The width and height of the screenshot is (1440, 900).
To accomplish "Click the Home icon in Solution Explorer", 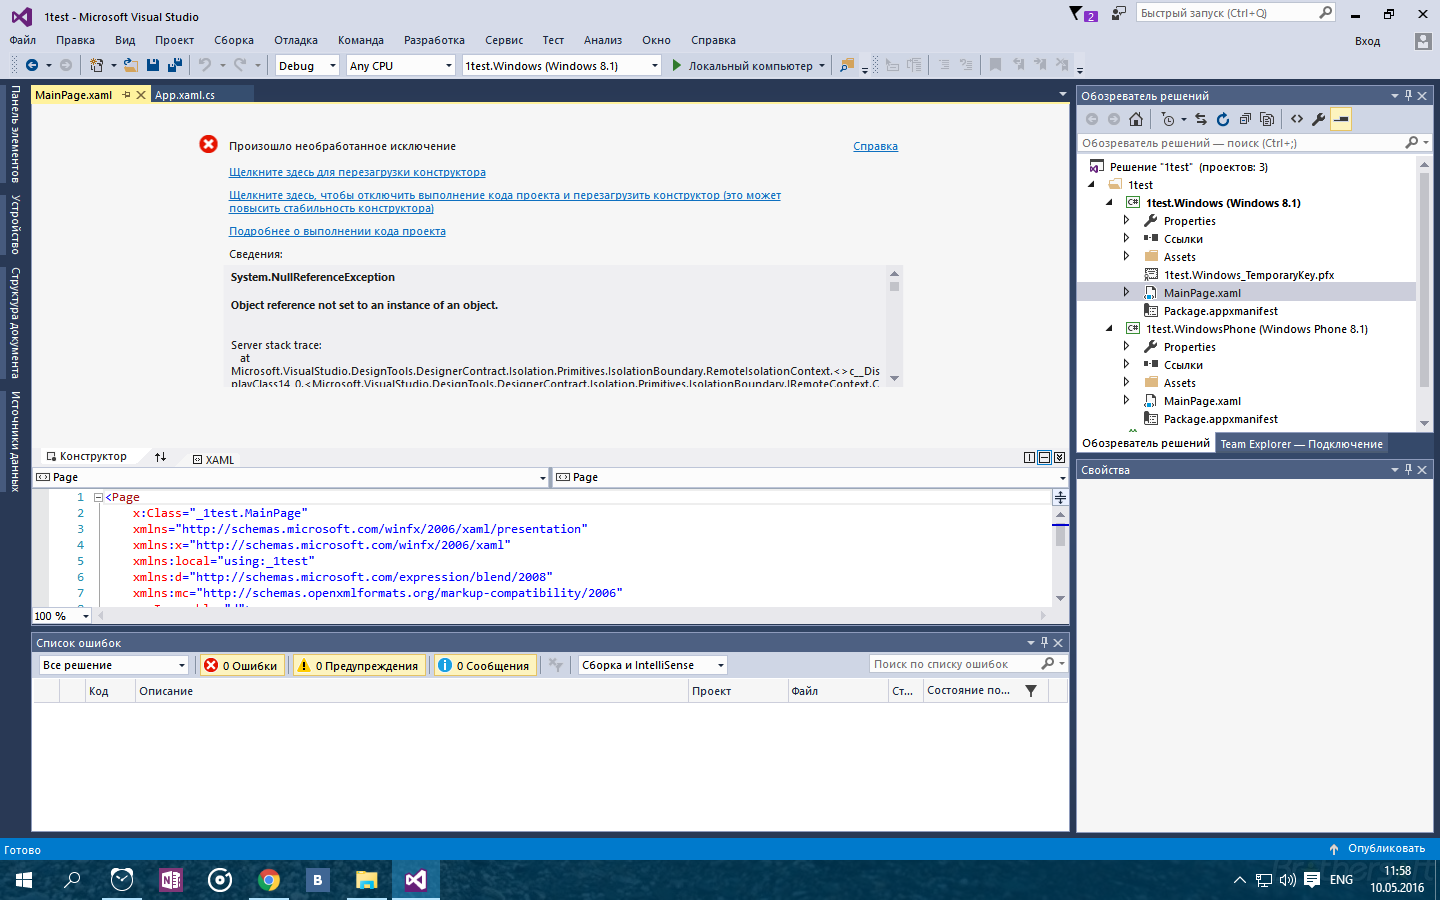I will [1136, 119].
